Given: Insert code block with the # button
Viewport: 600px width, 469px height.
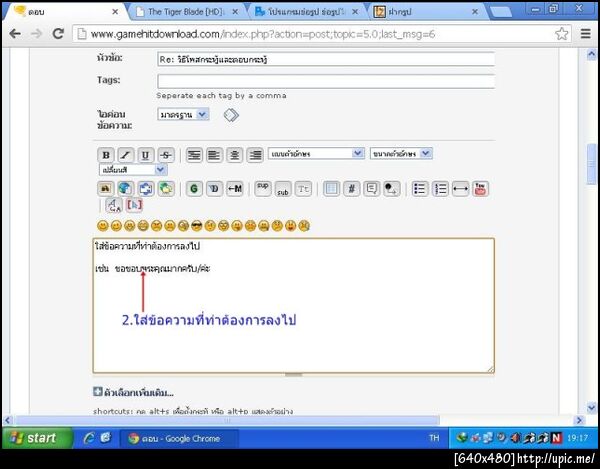Looking at the screenshot, I should click(x=351, y=189).
